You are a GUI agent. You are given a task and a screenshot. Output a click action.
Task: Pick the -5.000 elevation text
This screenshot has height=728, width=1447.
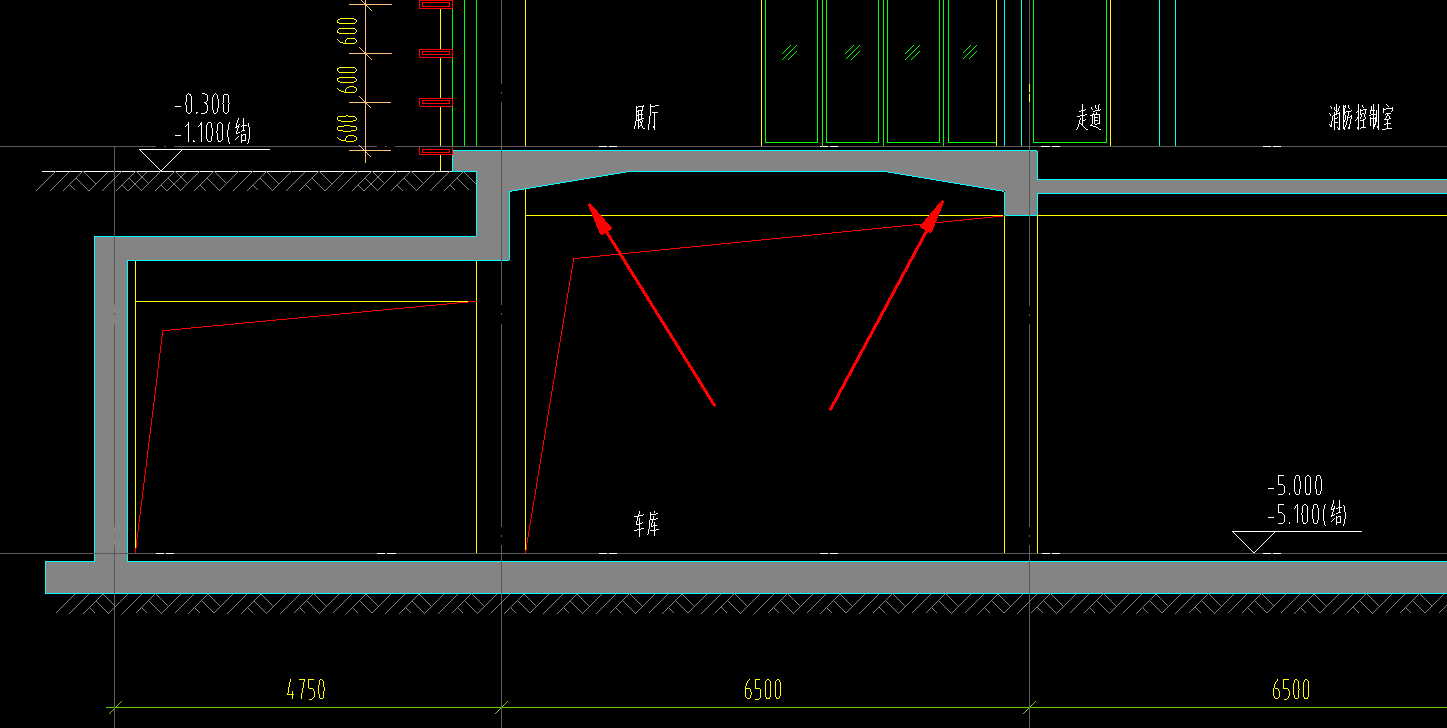click(x=1295, y=487)
